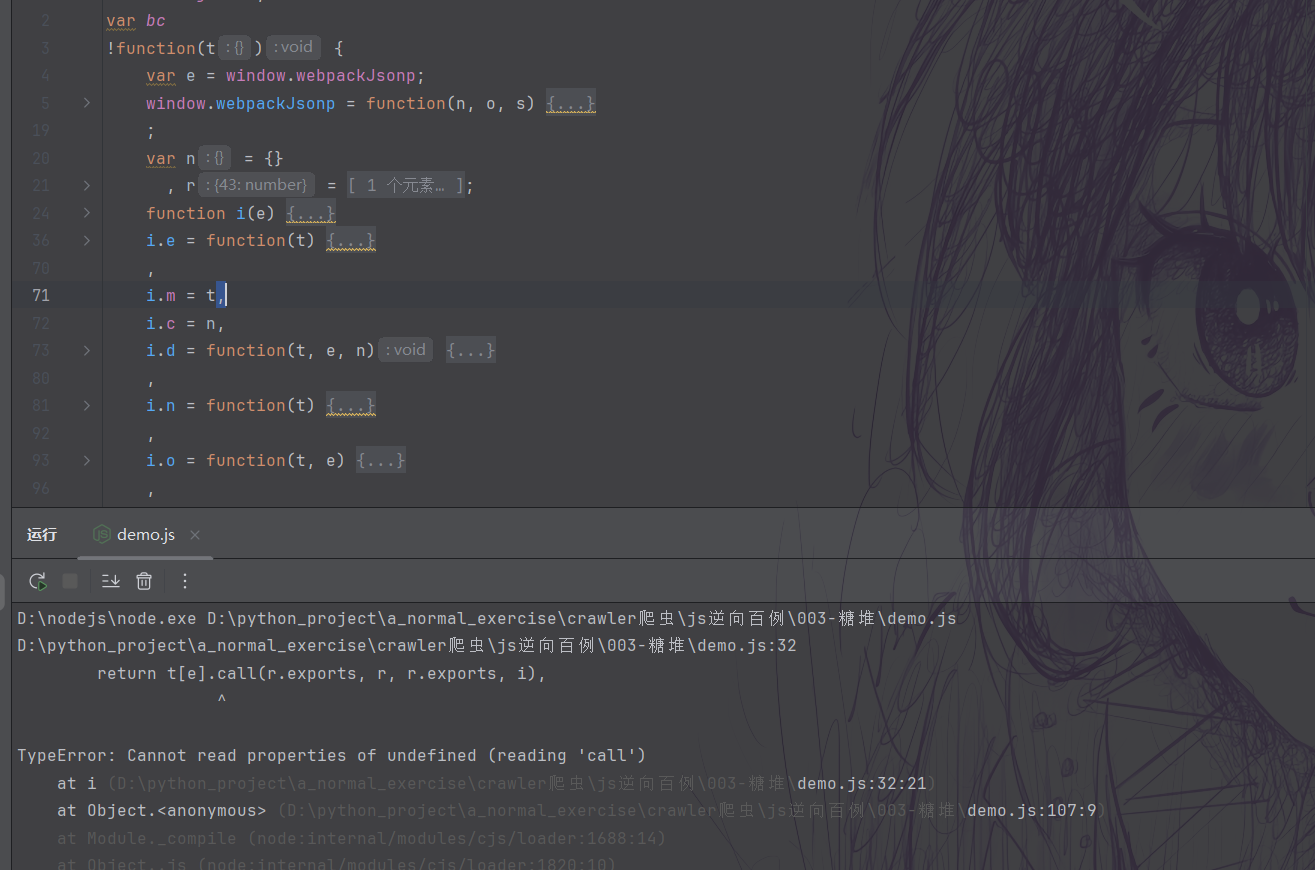1315x870 pixels.
Task: Click the ':void' inlay hint on i.d line
Action: coord(406,350)
